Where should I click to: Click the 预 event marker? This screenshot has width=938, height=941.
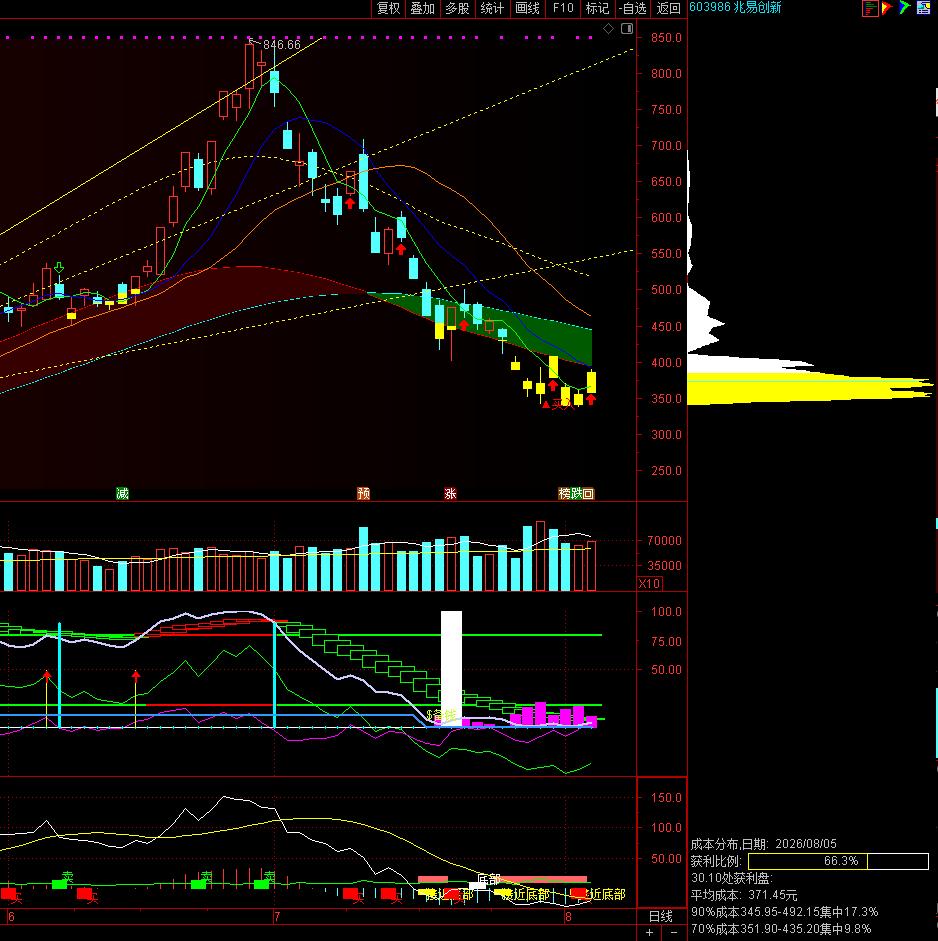364,493
